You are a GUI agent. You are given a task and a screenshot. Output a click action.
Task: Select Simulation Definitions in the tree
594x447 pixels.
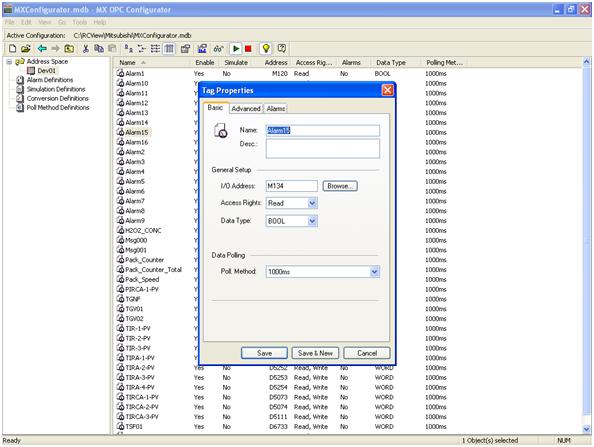pos(56,89)
